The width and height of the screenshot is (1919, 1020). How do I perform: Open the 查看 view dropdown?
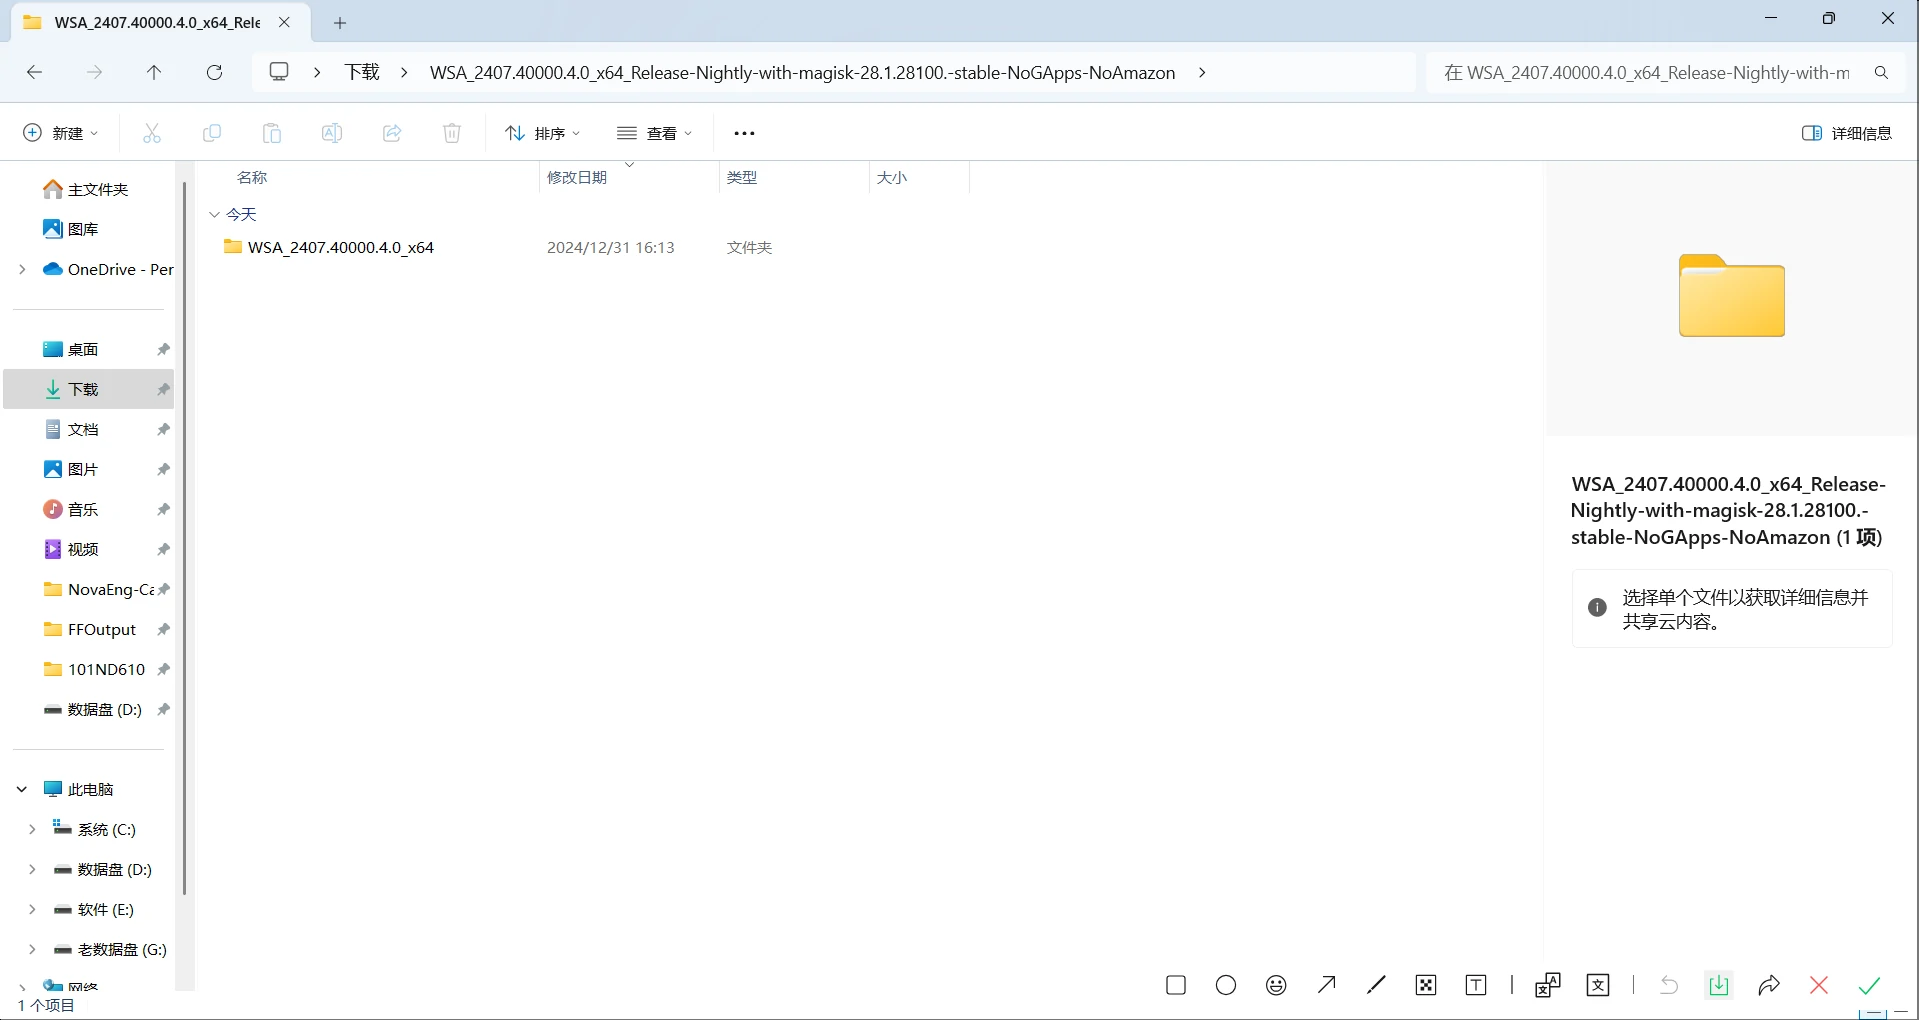[x=655, y=133]
